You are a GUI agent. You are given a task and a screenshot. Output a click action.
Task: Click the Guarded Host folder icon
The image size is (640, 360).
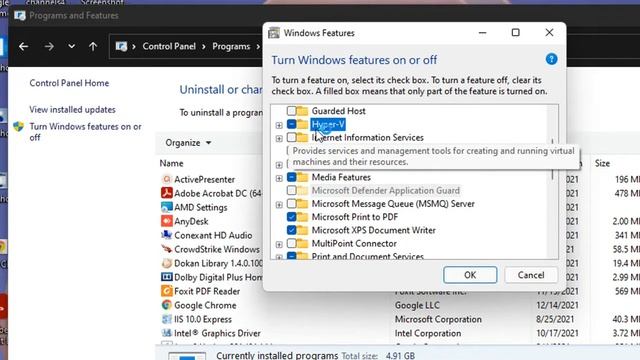point(302,111)
